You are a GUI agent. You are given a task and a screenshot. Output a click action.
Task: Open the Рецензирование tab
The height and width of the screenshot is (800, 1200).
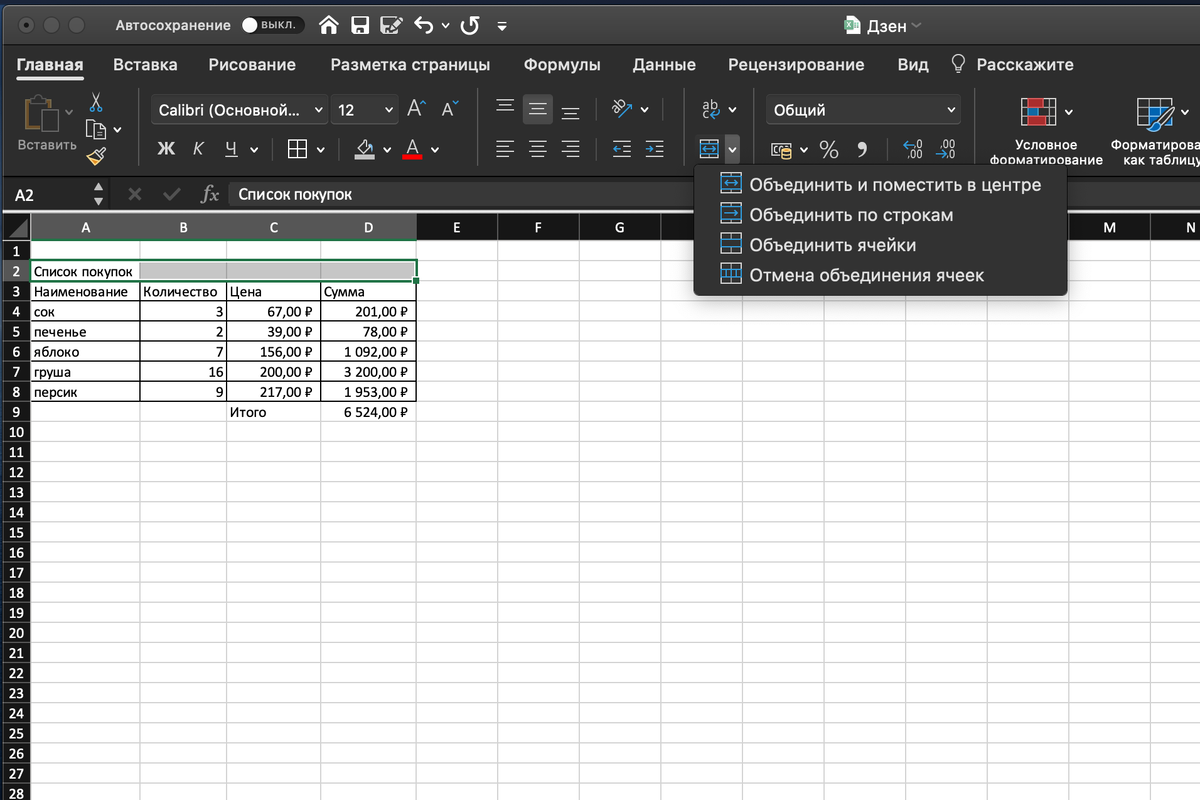coord(796,64)
